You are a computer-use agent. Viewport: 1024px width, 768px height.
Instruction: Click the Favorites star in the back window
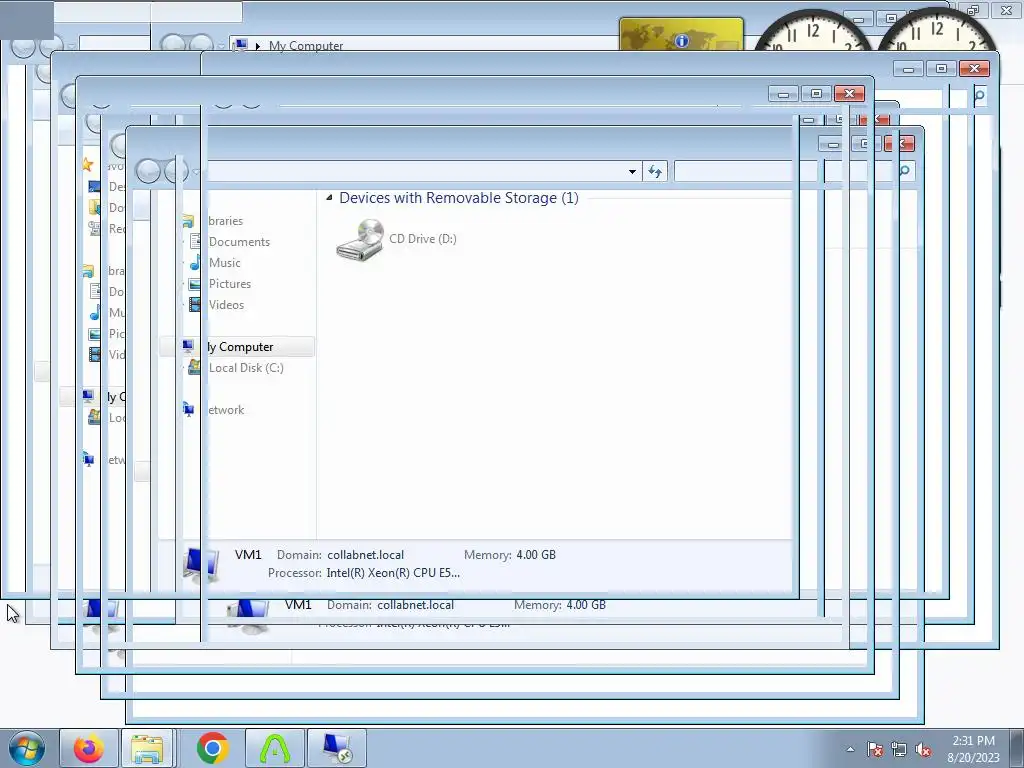pyautogui.click(x=88, y=165)
